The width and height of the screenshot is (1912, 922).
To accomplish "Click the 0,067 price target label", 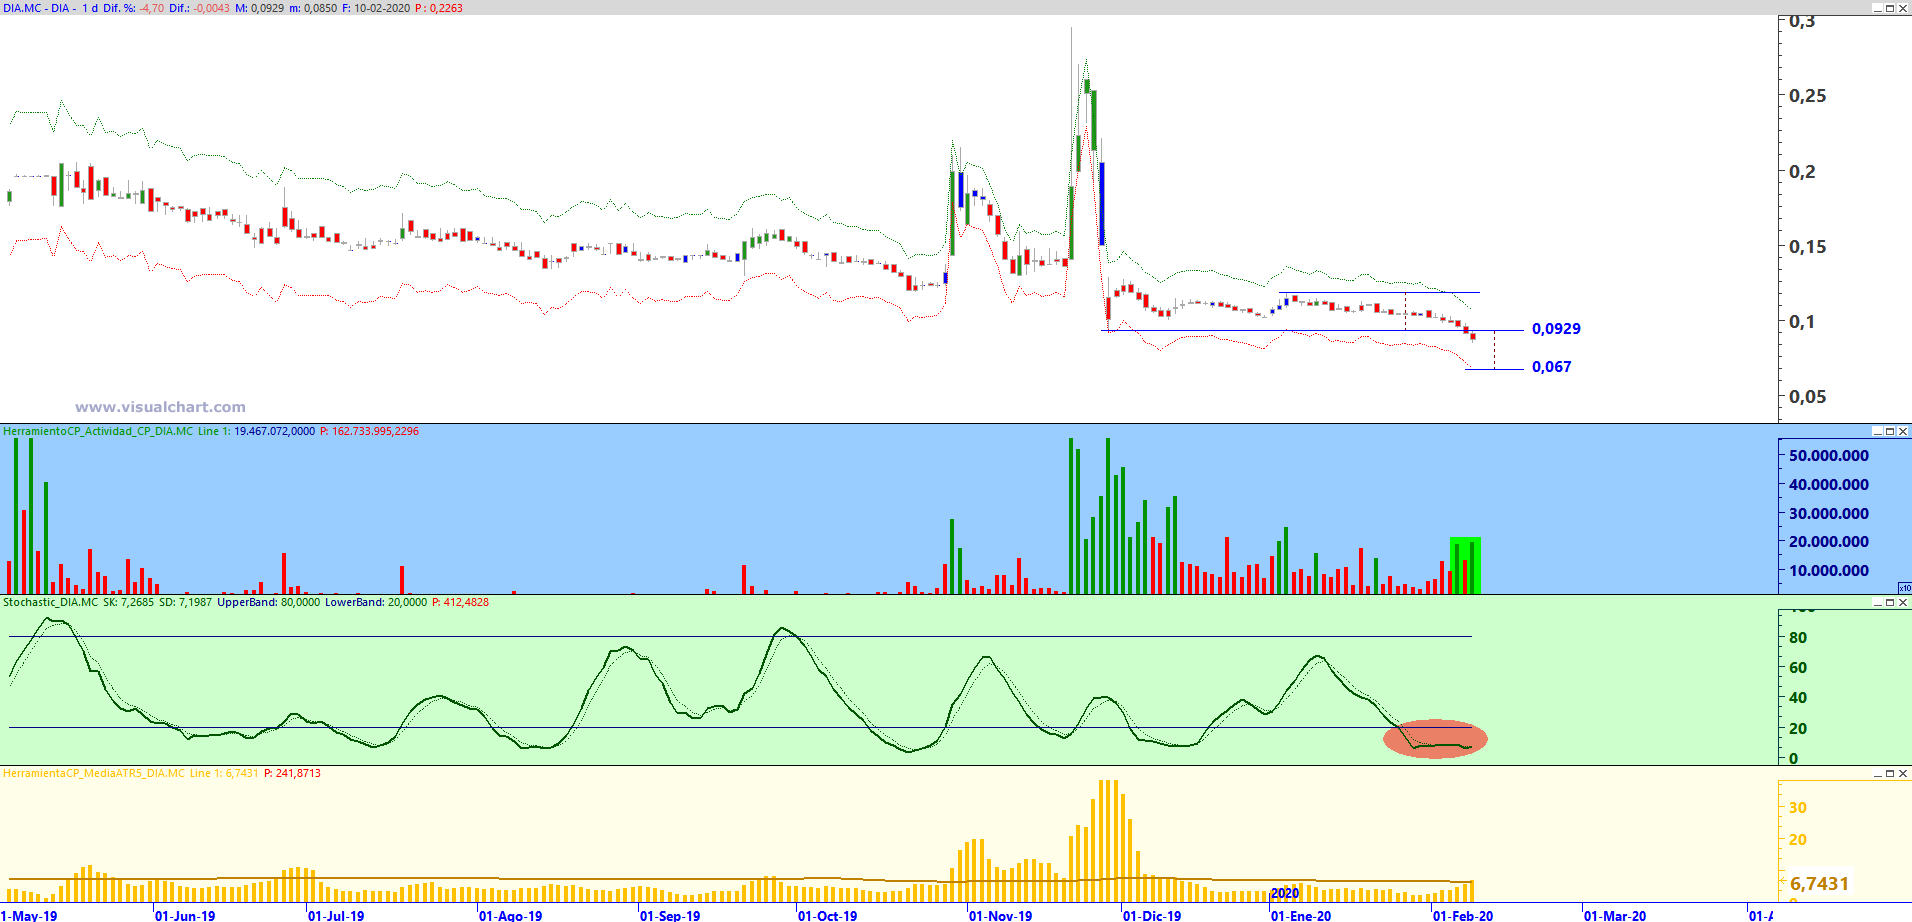I will (1551, 367).
